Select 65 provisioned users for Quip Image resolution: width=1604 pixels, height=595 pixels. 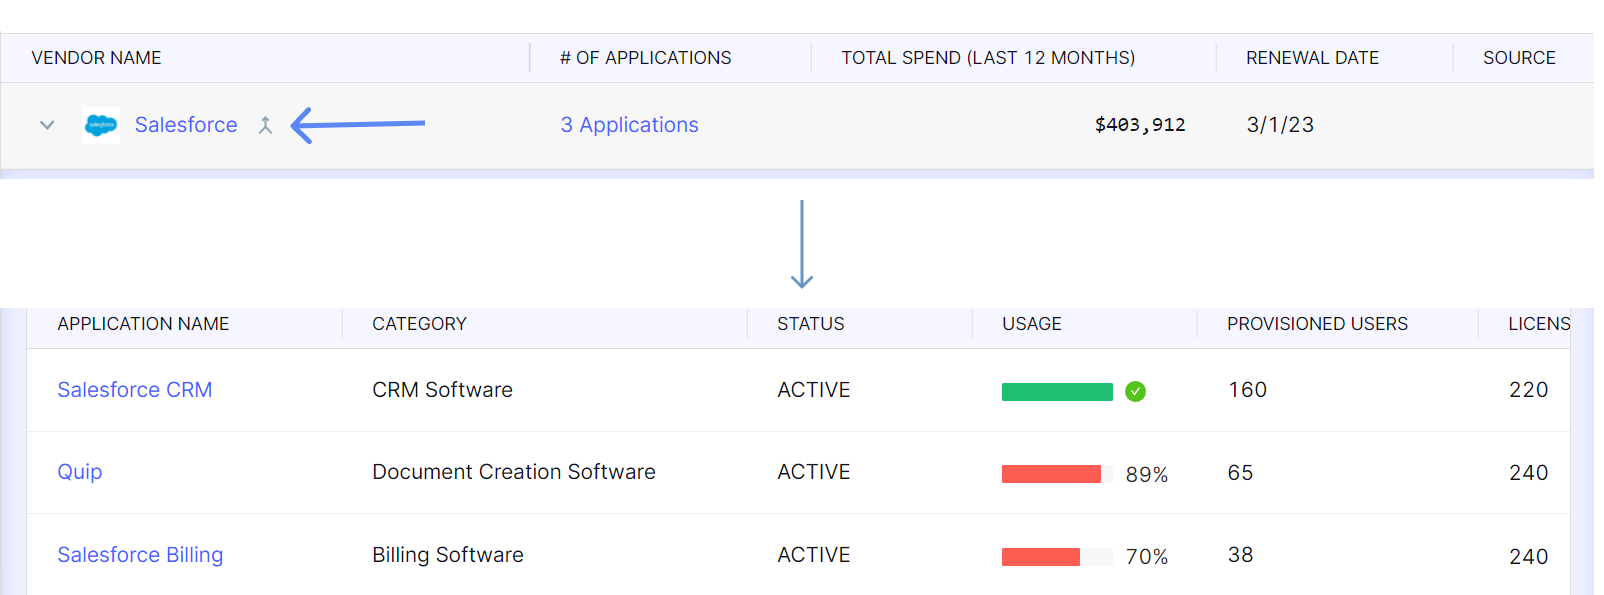coord(1240,473)
